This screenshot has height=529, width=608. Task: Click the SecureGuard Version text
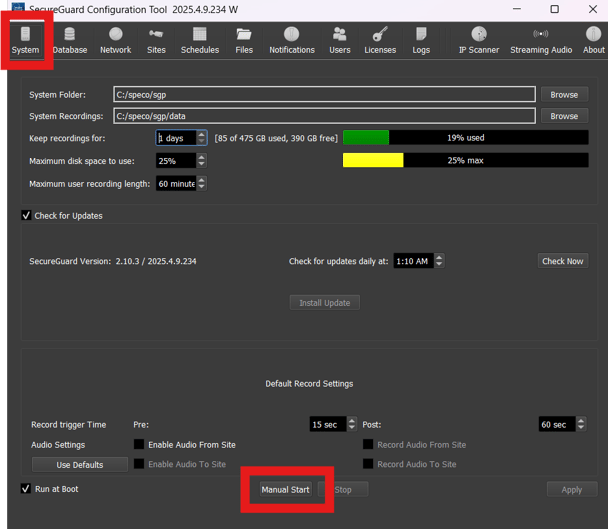pyautogui.click(x=113, y=261)
